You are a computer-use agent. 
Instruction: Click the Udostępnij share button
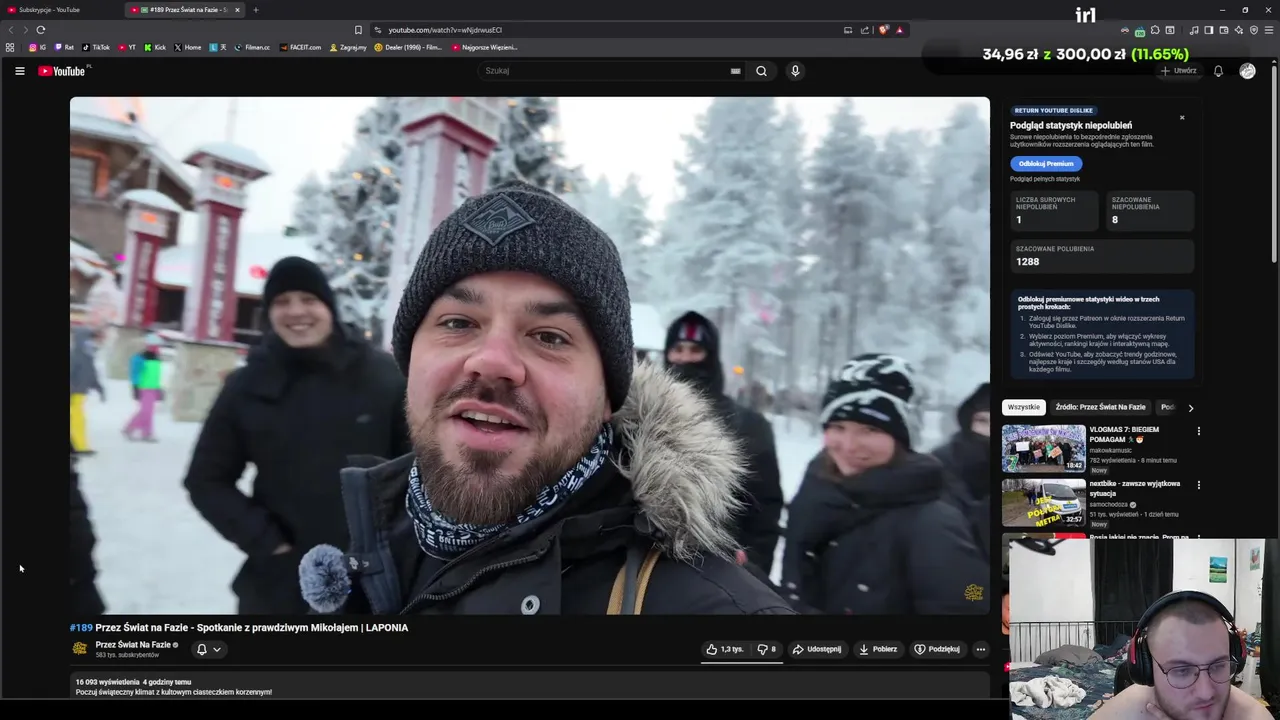point(817,649)
